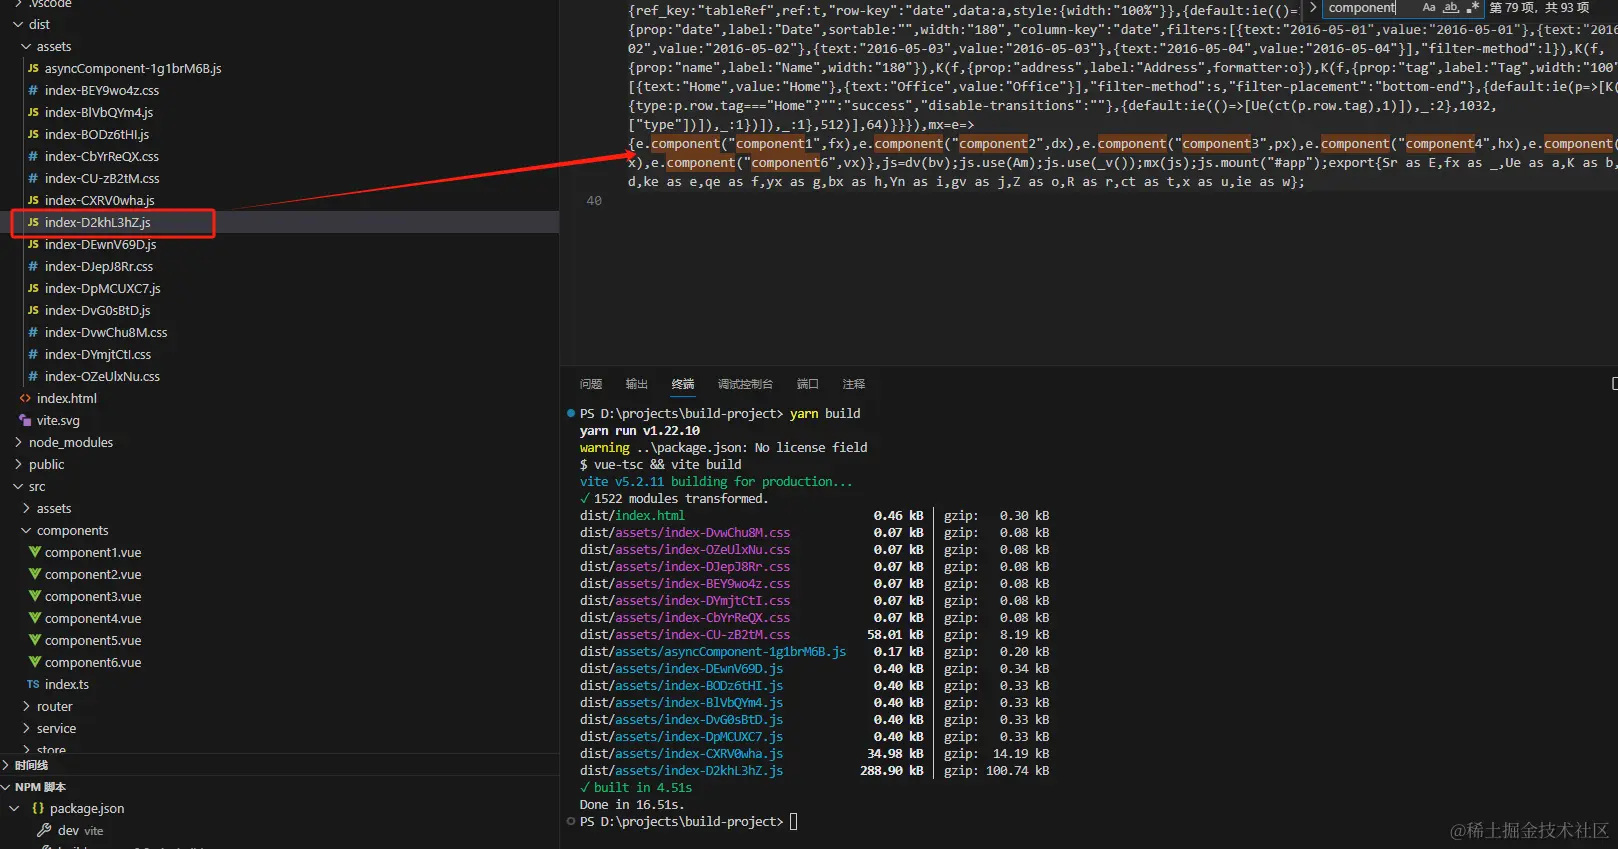Click the Vue icon of component5.vue

[35, 640]
